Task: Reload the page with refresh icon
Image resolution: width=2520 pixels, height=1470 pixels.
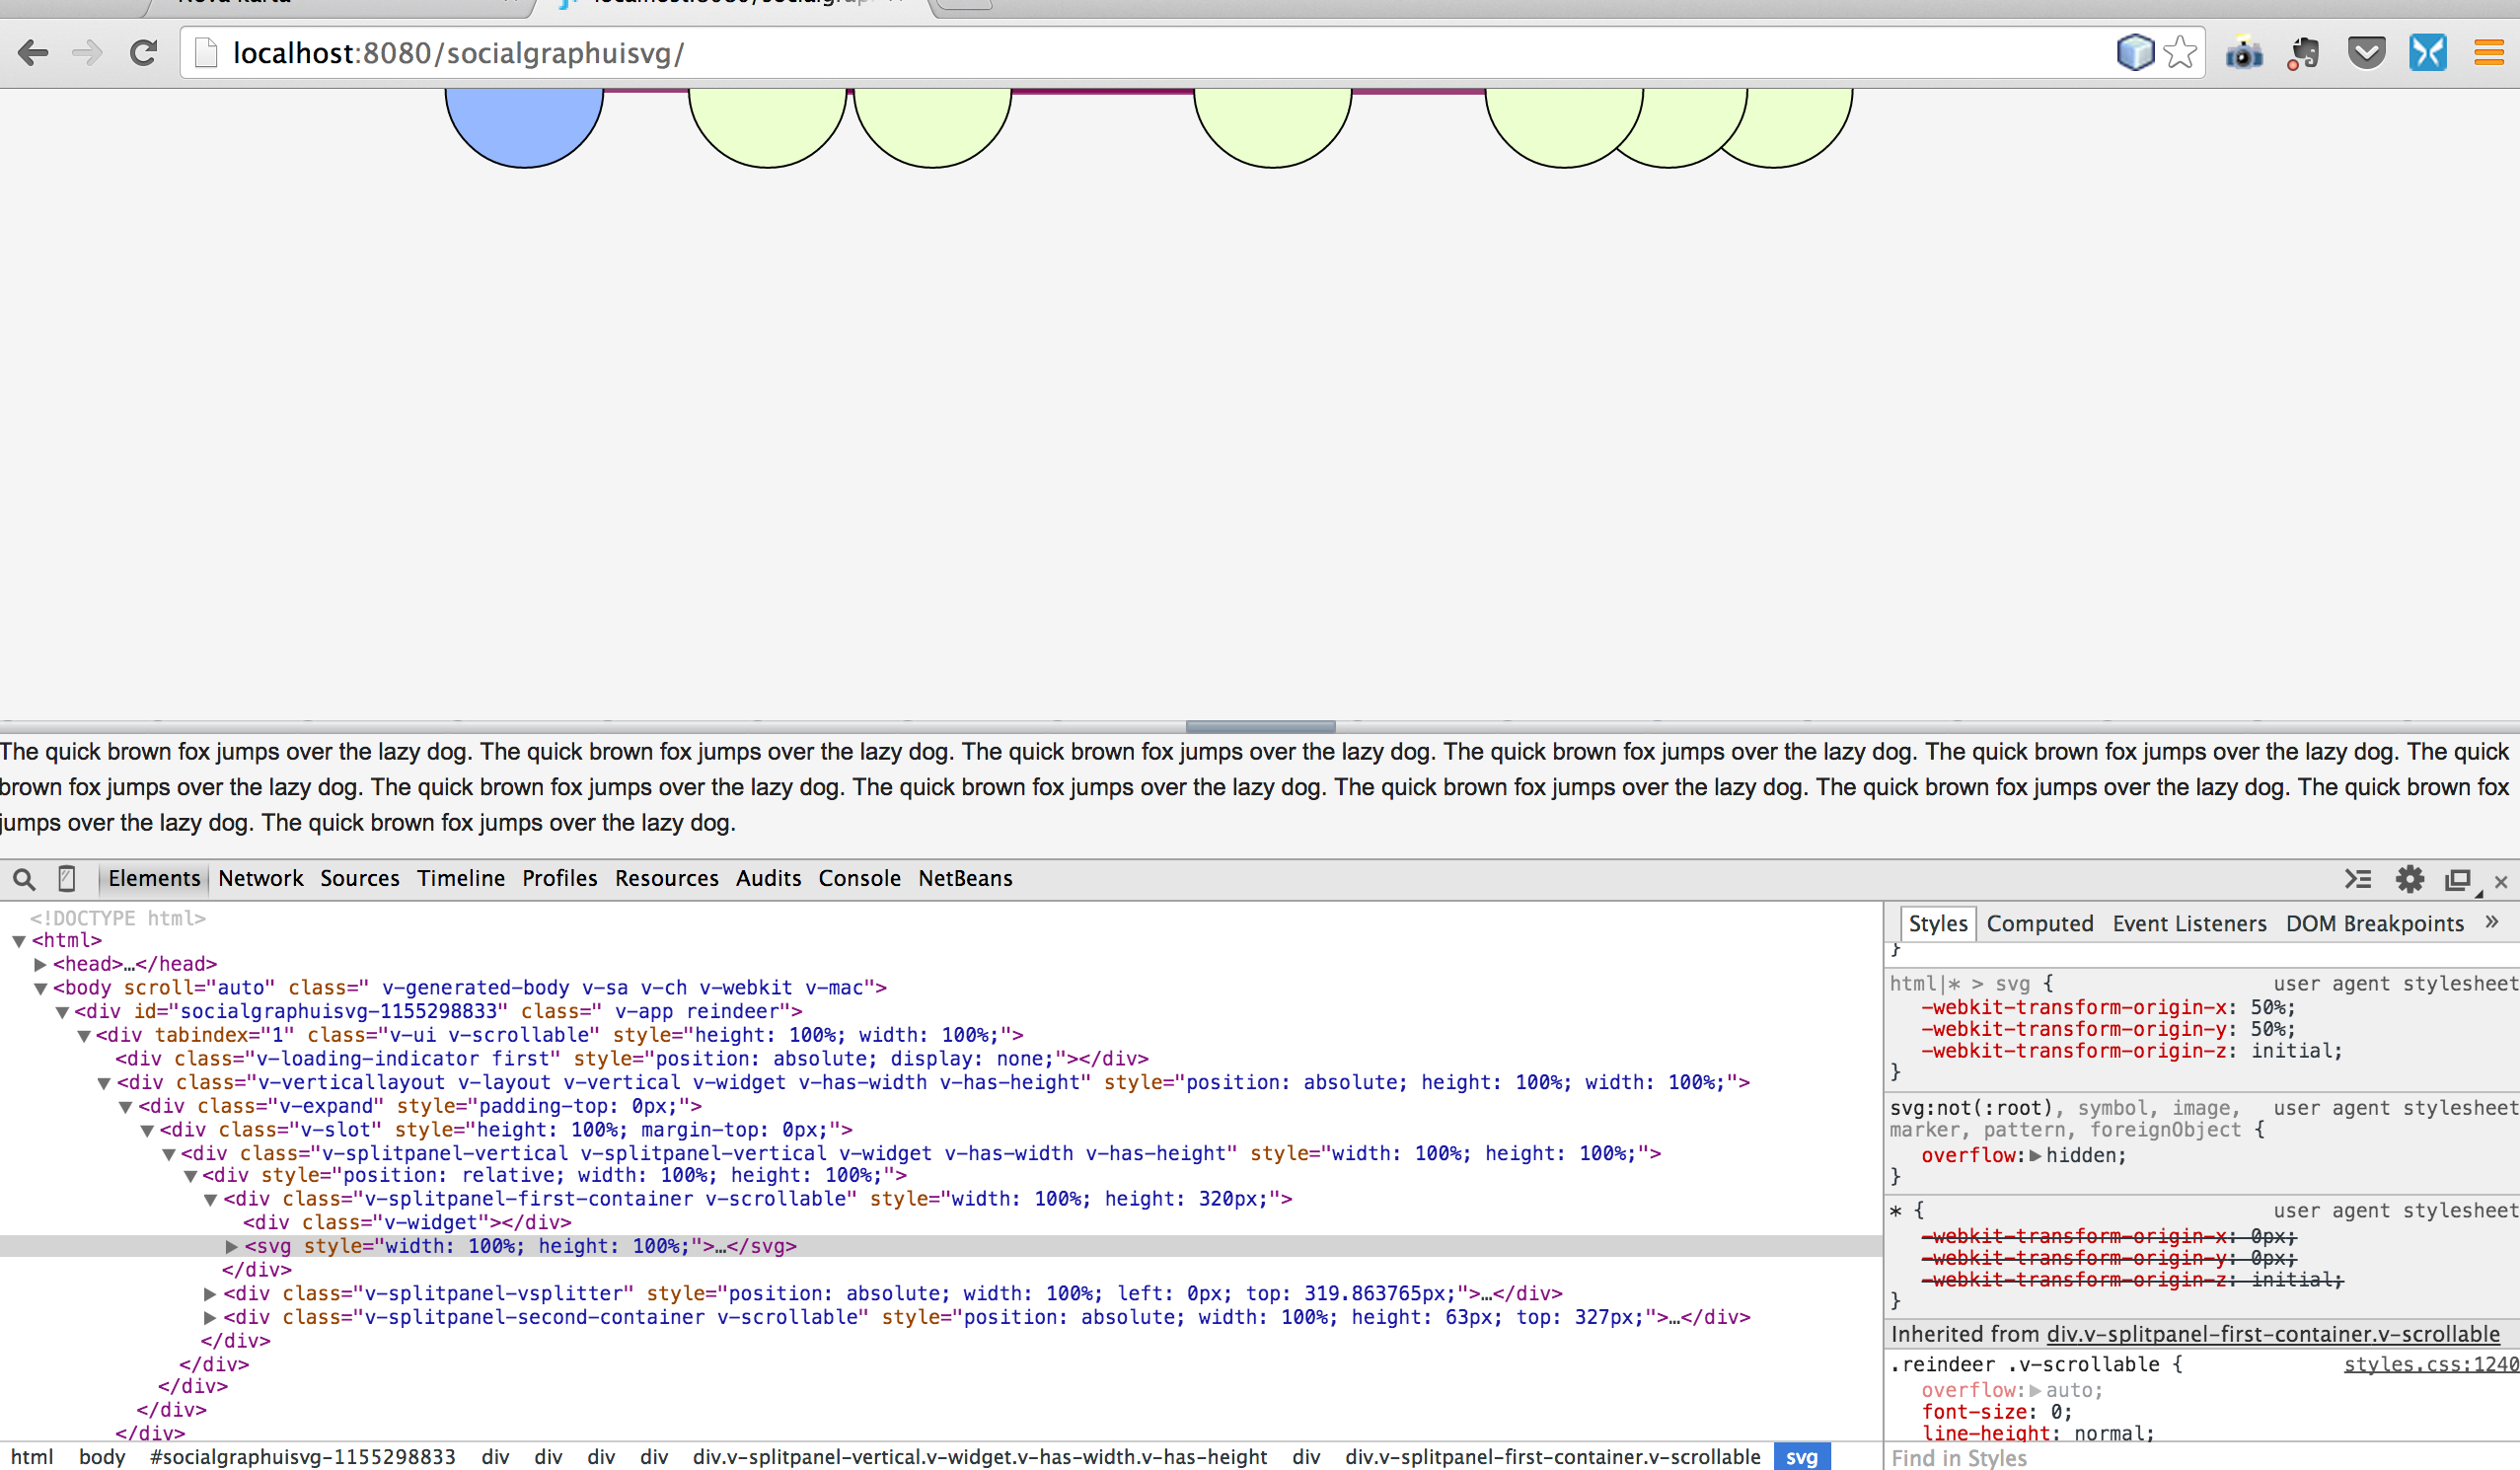Action: (144, 53)
